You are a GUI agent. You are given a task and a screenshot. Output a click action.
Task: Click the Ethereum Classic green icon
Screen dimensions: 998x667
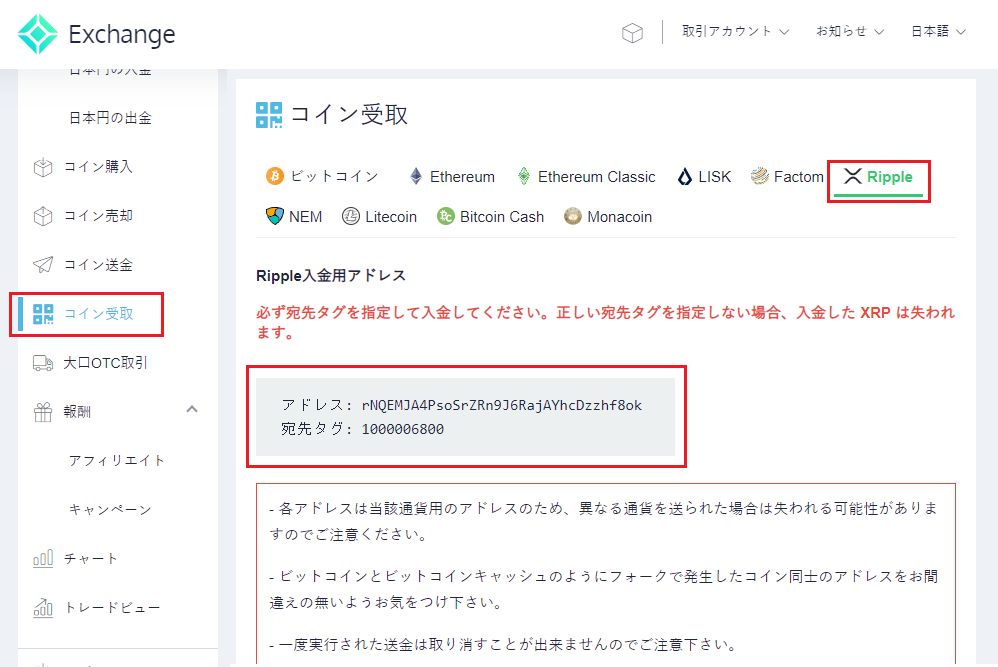pyautogui.click(x=524, y=176)
